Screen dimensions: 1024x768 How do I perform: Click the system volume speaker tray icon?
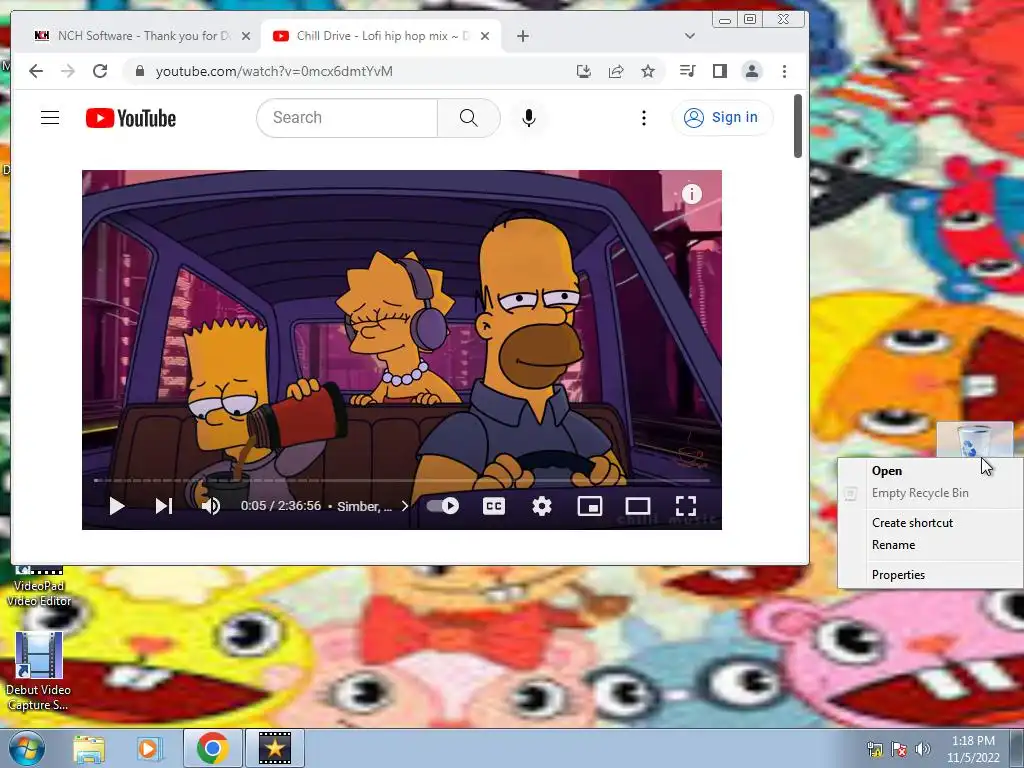coord(922,749)
